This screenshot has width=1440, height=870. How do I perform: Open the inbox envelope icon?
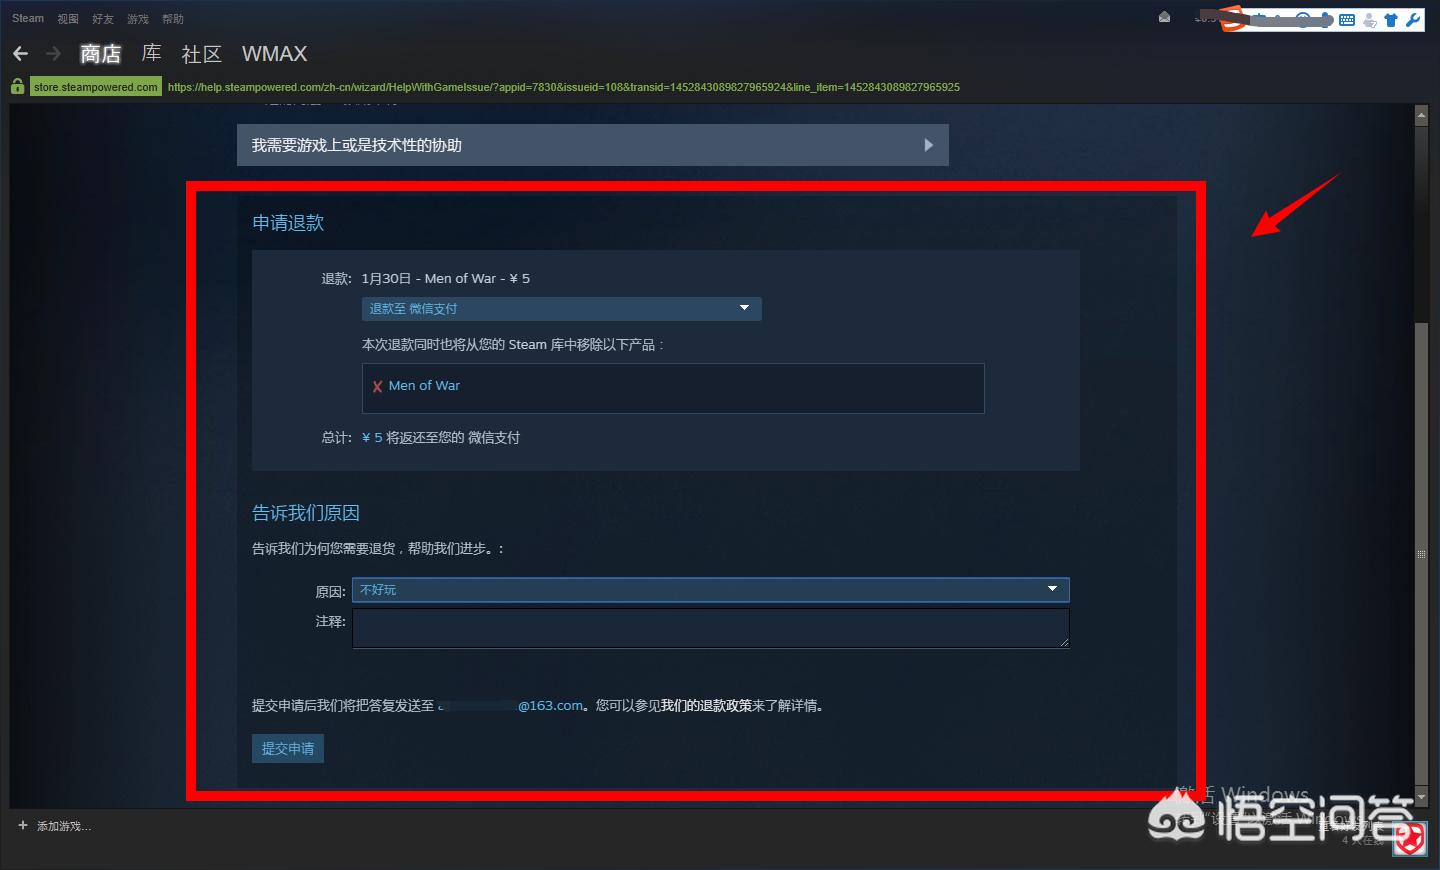point(1164,17)
